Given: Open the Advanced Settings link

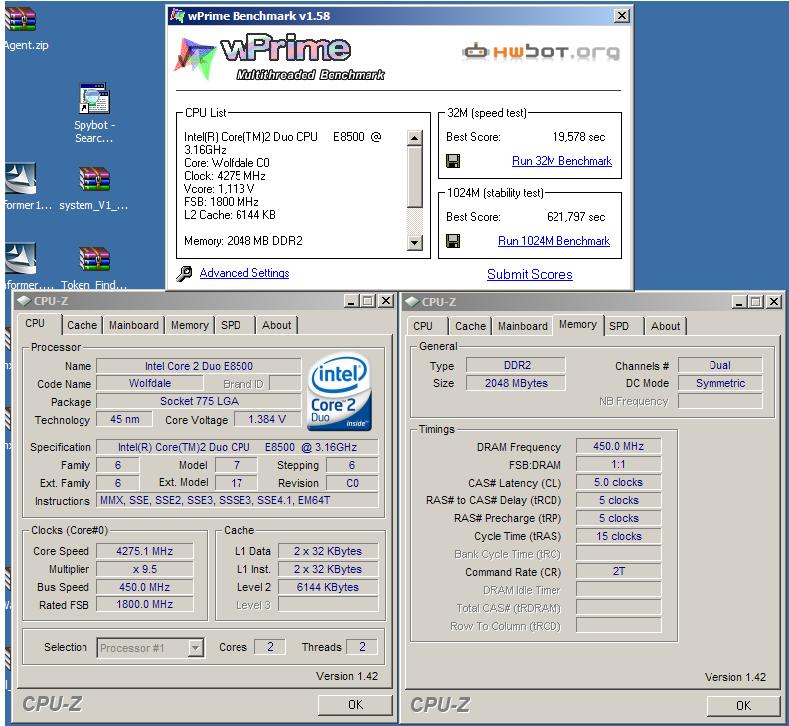Looking at the screenshot, I should coord(244,273).
